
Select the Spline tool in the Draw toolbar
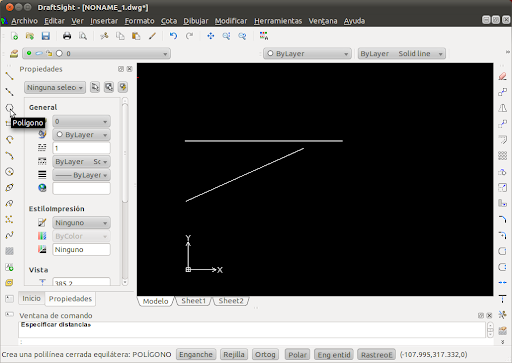(9, 235)
